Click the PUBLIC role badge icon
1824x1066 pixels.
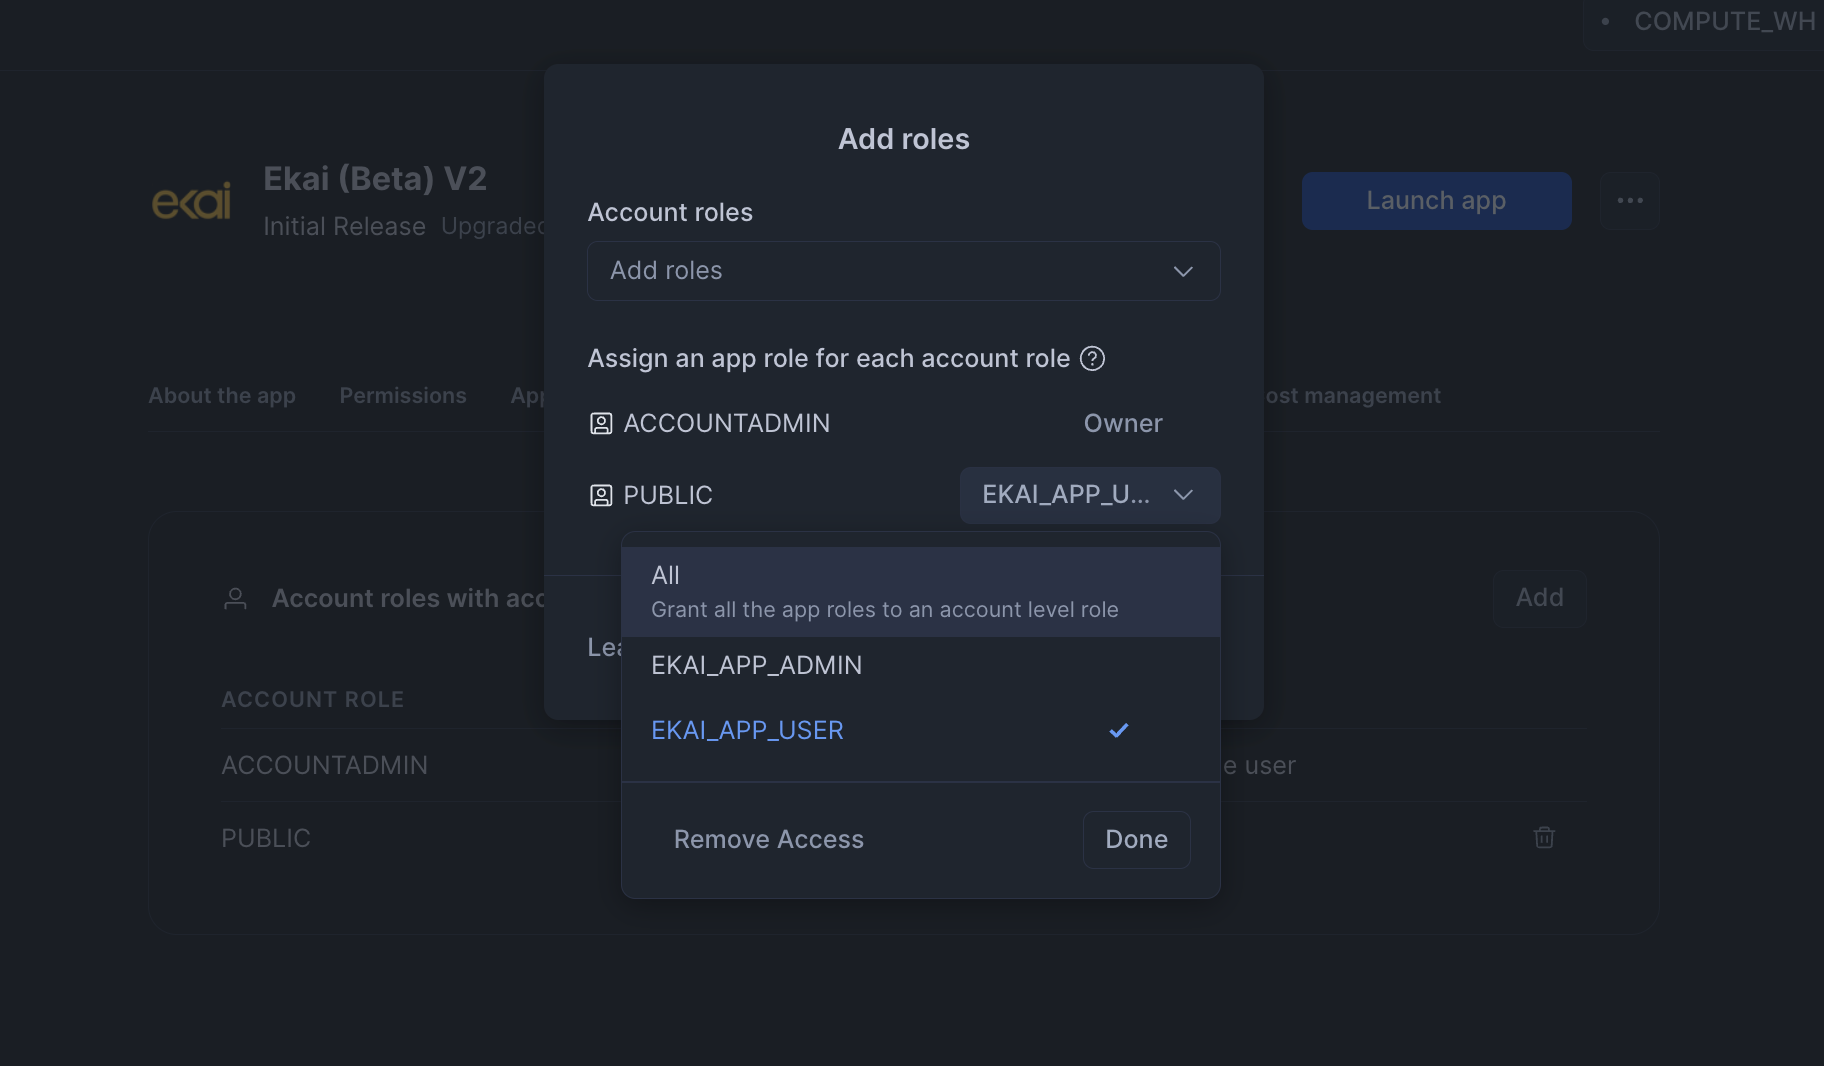coord(601,496)
